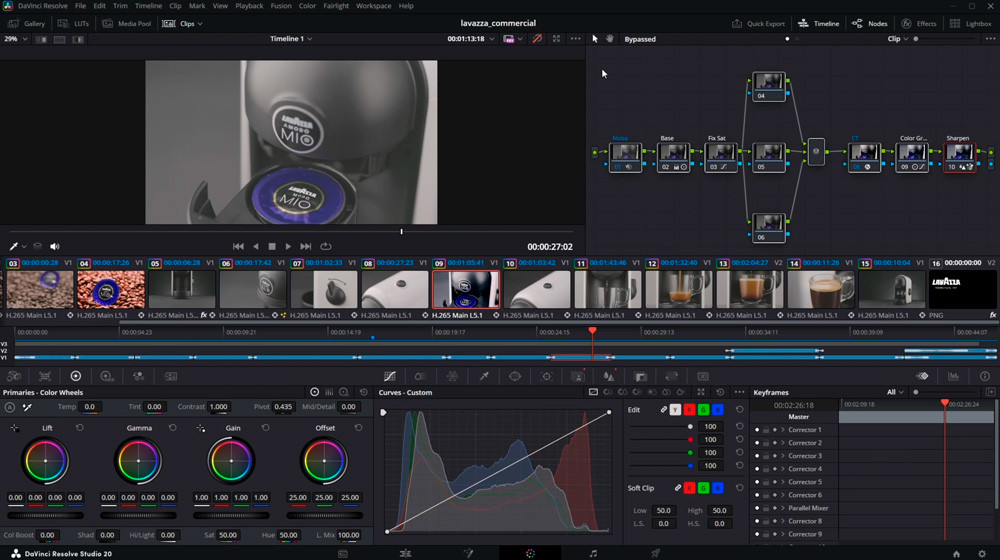
Task: Click the stop playback button
Action: (272, 246)
